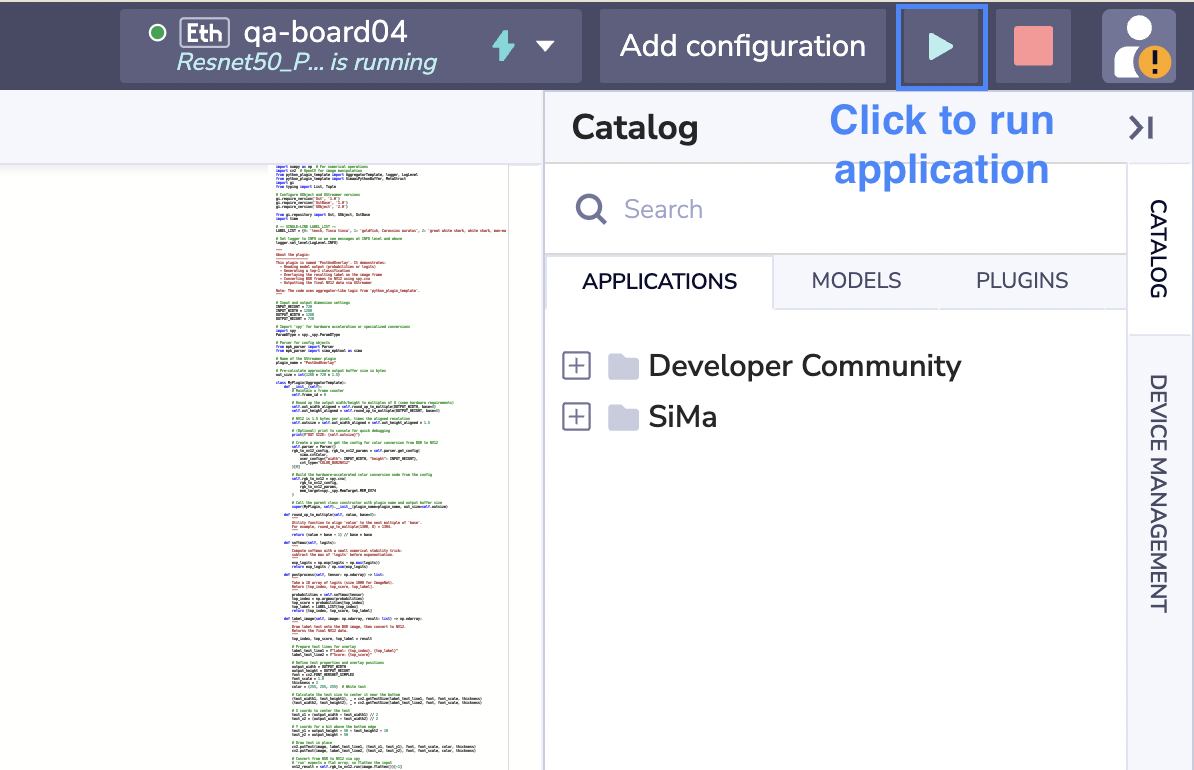The image size is (1194, 770).
Task: Click the Eth connection badge
Action: click(205, 33)
